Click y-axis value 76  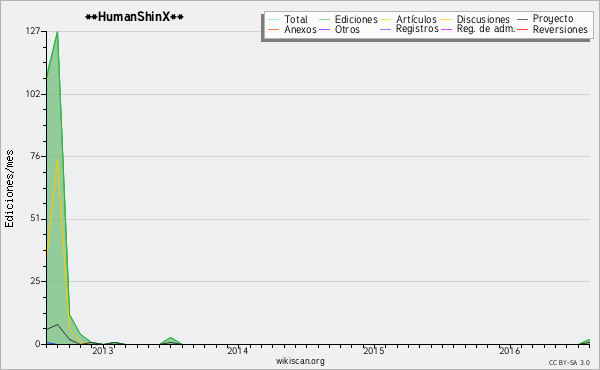click(35, 156)
